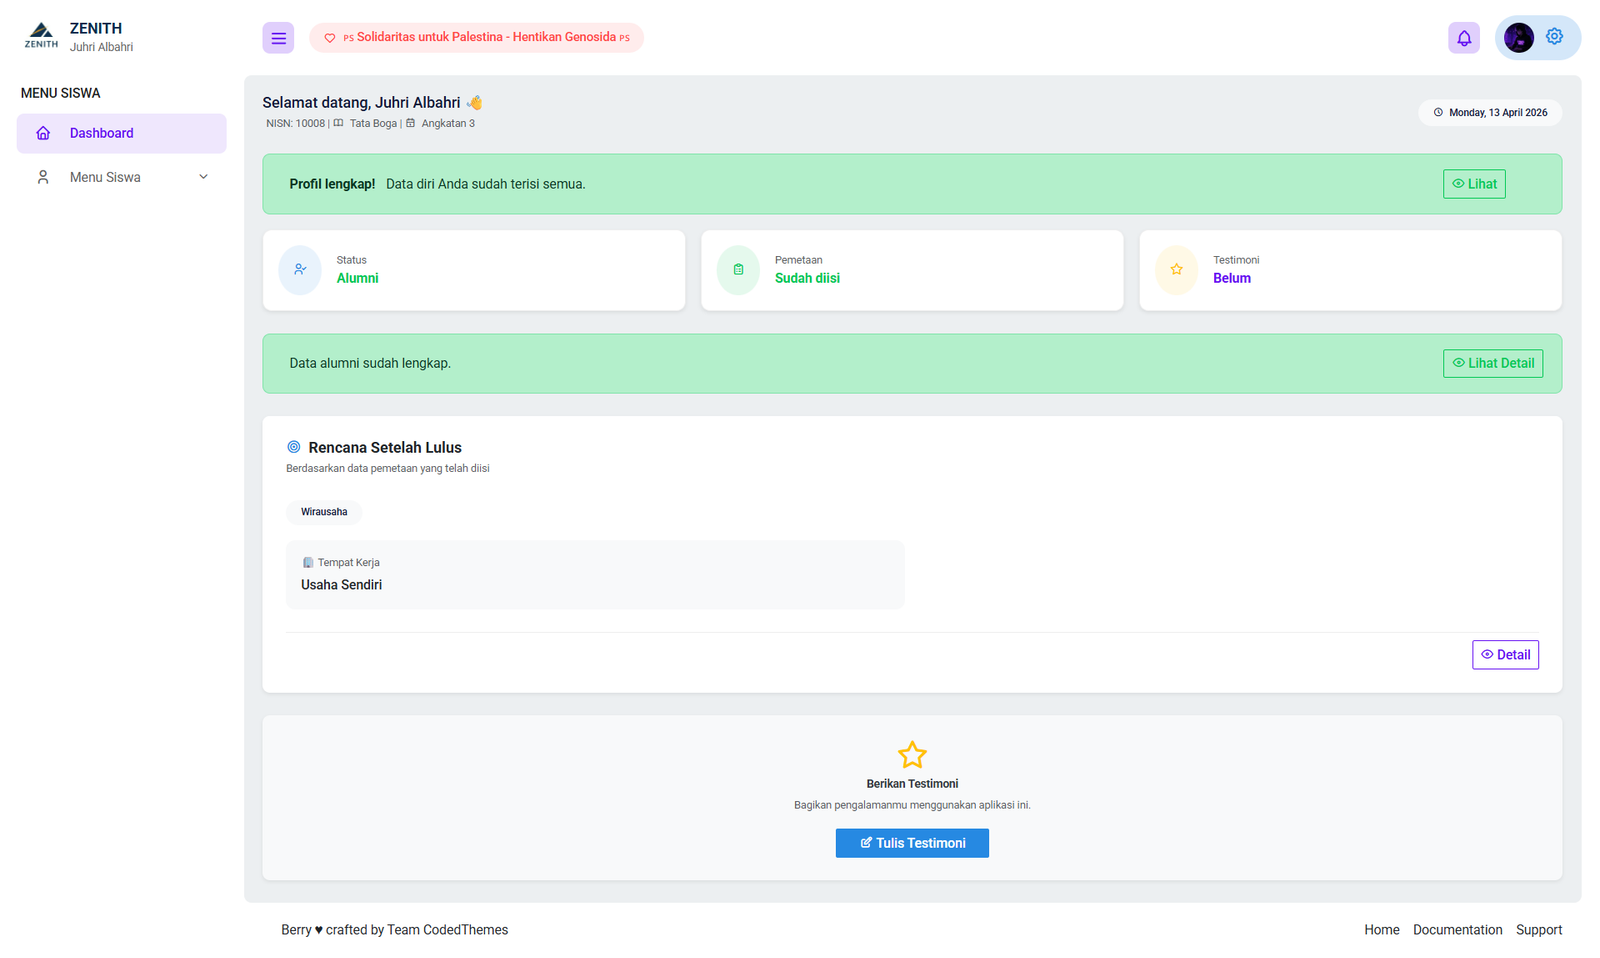The image size is (1600, 958).
Task: Click the heart icon in Palestine banner
Action: click(330, 38)
